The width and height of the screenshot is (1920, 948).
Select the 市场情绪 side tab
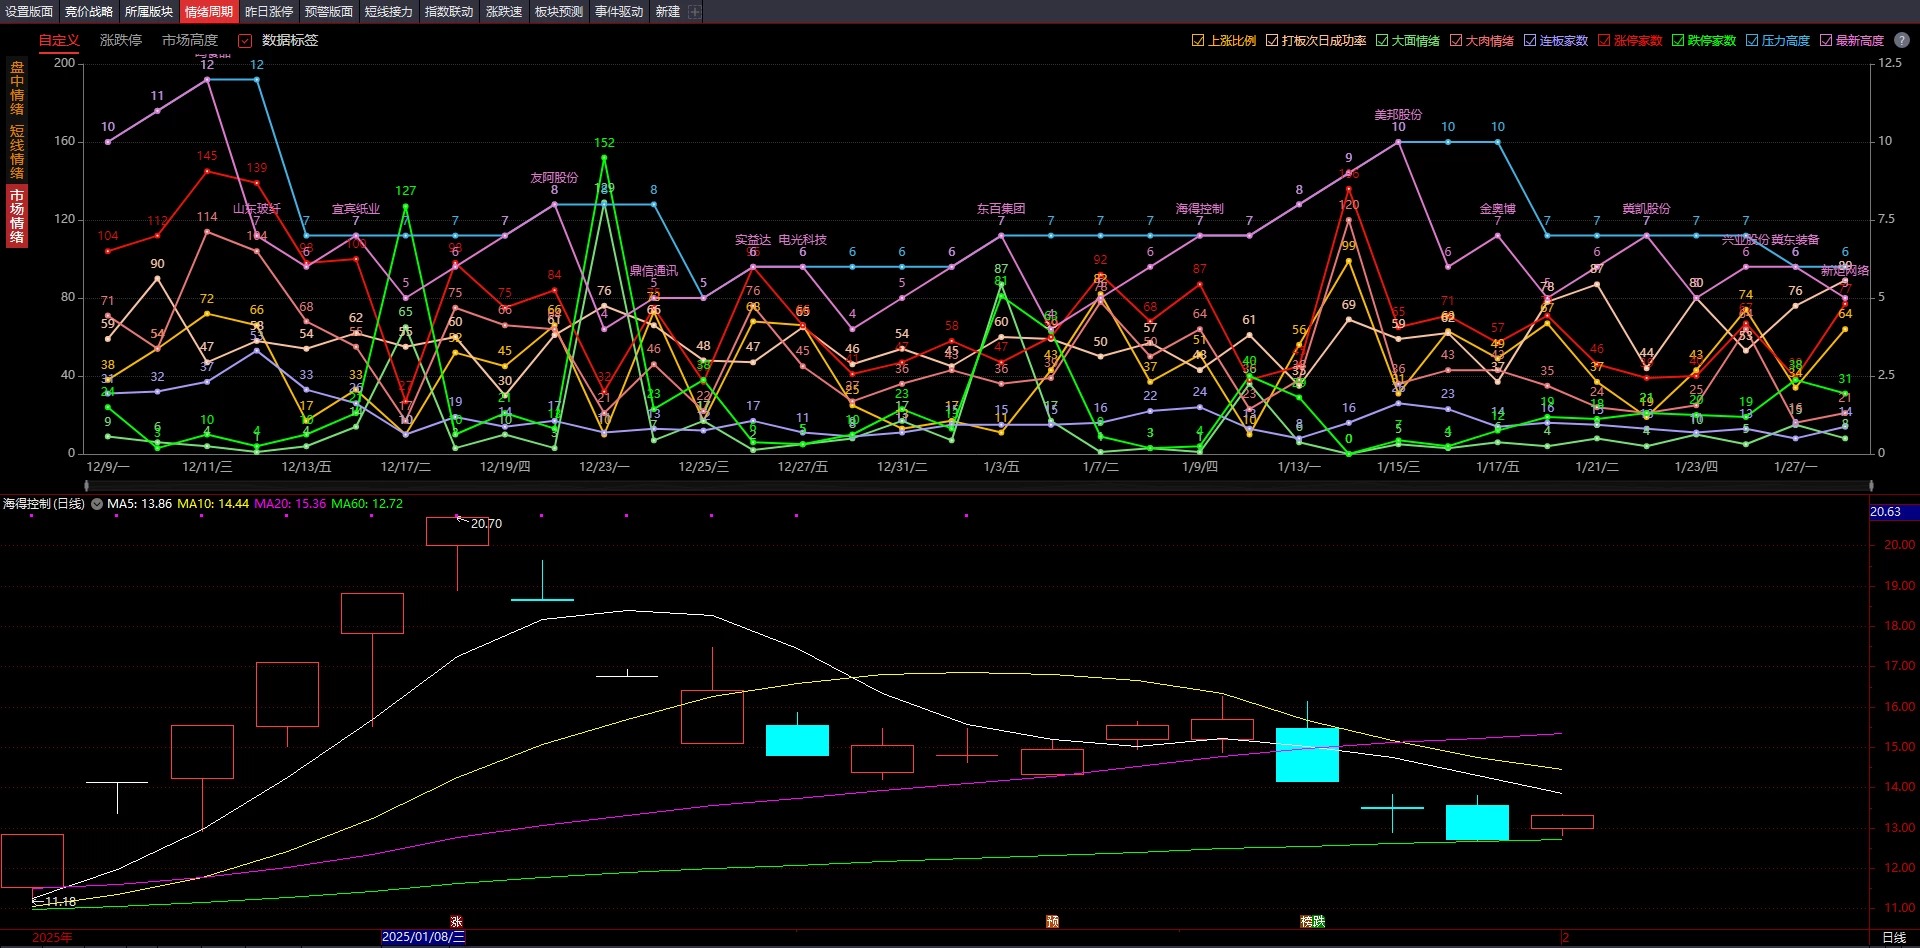[17, 215]
